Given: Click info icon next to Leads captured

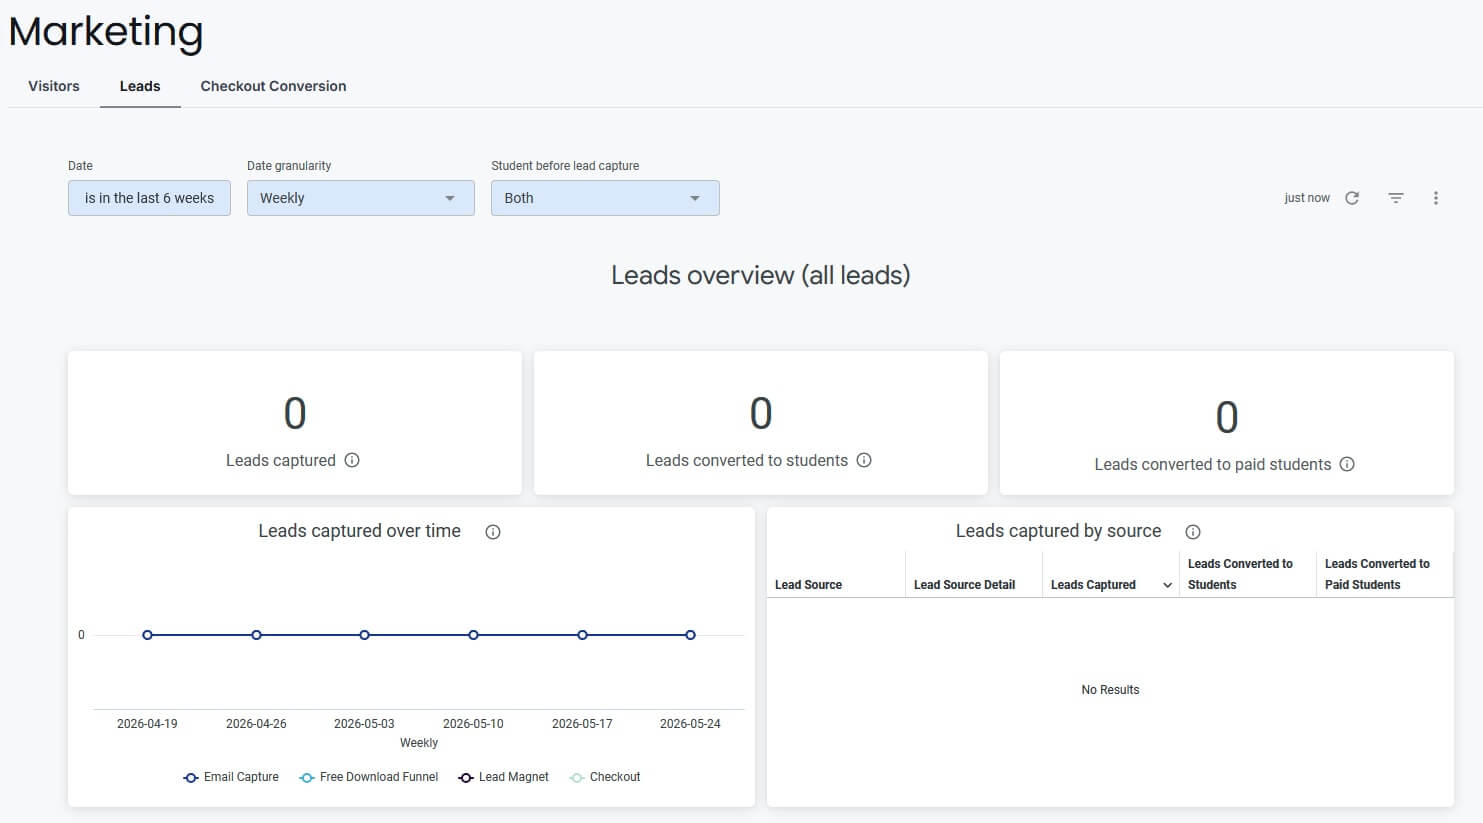Looking at the screenshot, I should (352, 460).
